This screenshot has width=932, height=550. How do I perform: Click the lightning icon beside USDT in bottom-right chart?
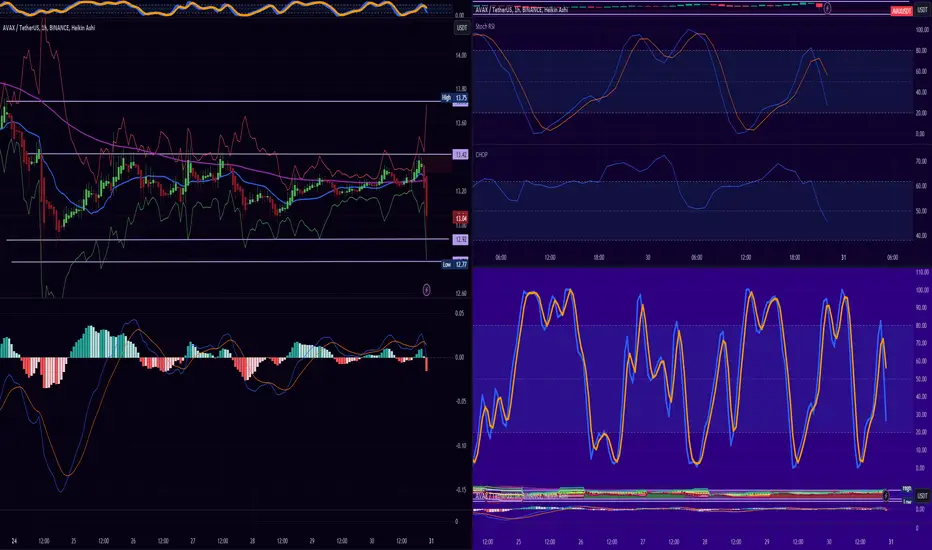[886, 495]
